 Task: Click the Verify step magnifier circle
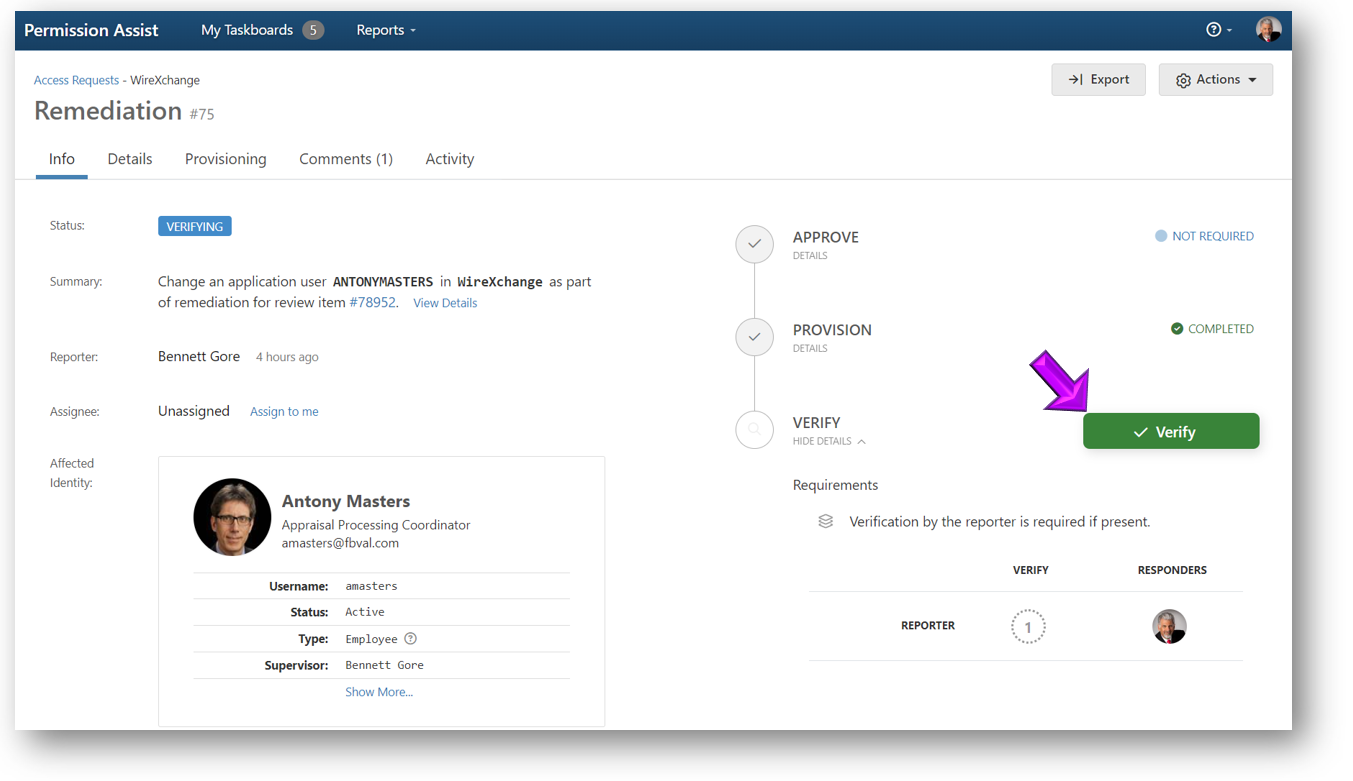coord(754,429)
